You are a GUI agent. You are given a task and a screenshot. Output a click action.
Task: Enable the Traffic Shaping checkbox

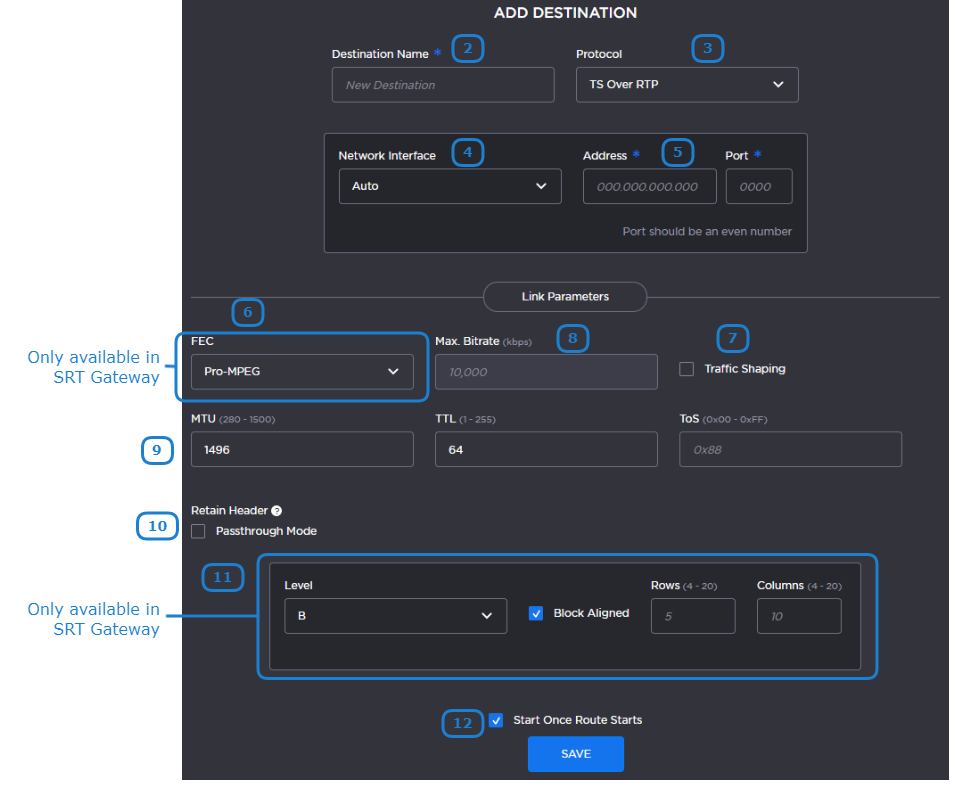click(686, 369)
